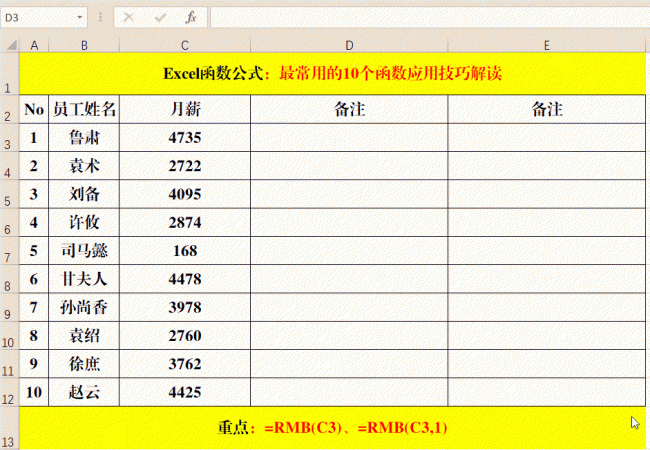Select the cell containing 鲁肃
The image size is (650, 450).
click(x=84, y=138)
